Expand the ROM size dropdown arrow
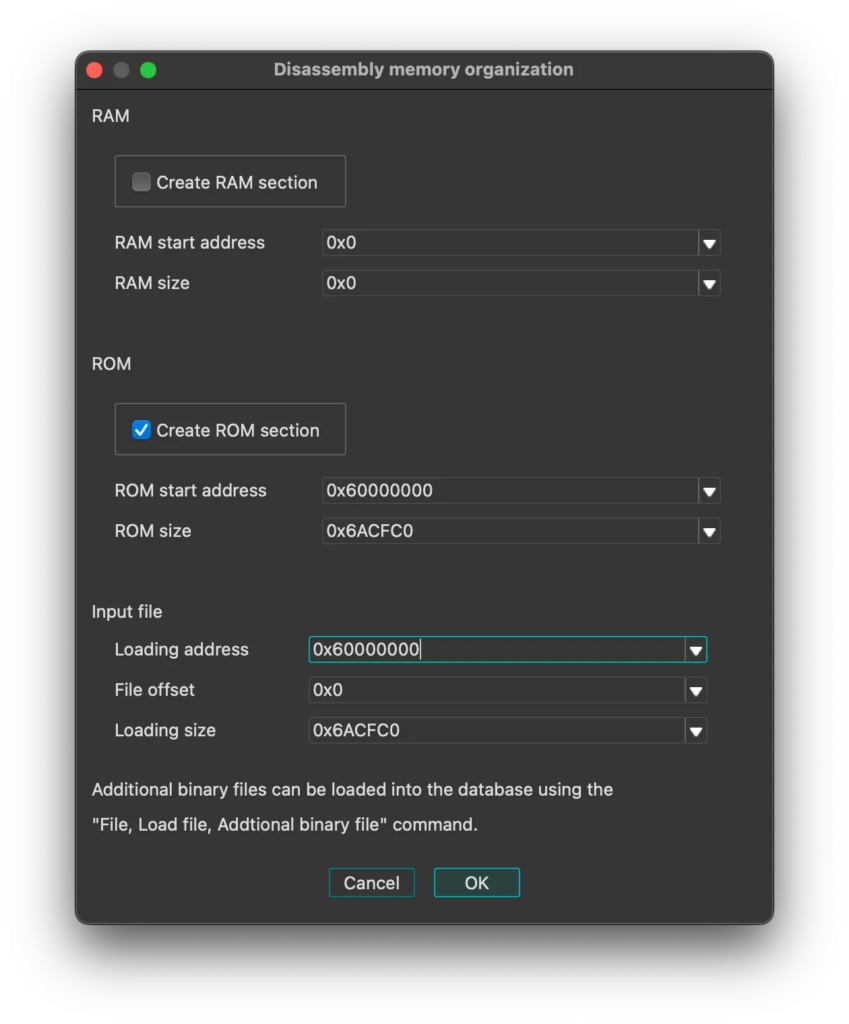 pos(709,532)
